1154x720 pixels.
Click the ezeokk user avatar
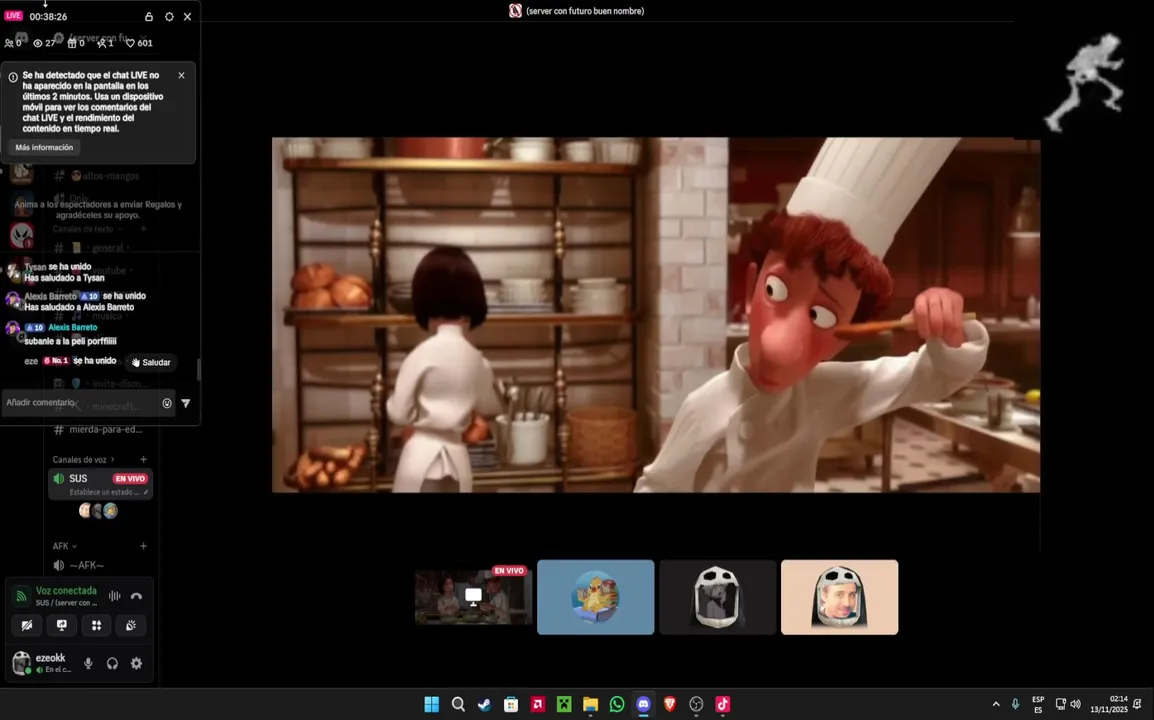point(22,663)
